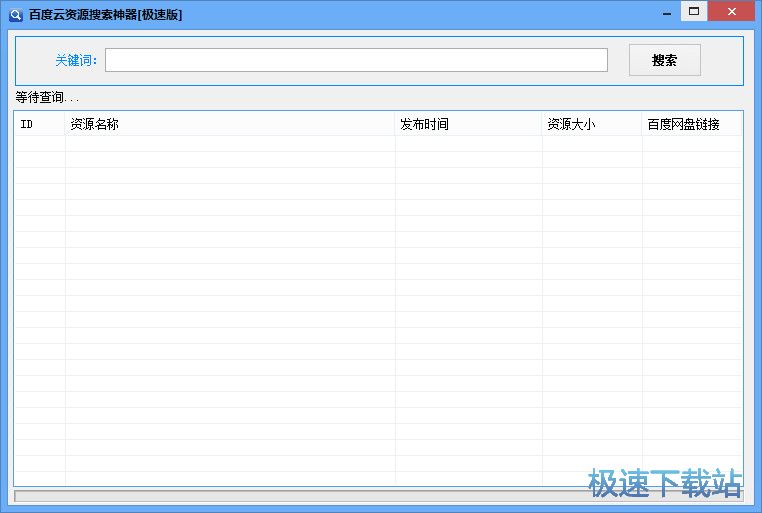Focus the 关键词 keyword input field
This screenshot has height=513, width=762.
click(356, 60)
